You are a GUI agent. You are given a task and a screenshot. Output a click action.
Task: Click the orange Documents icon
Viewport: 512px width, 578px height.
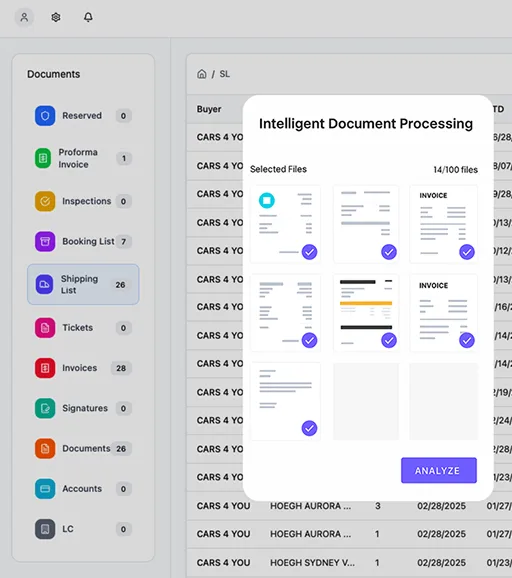point(45,449)
